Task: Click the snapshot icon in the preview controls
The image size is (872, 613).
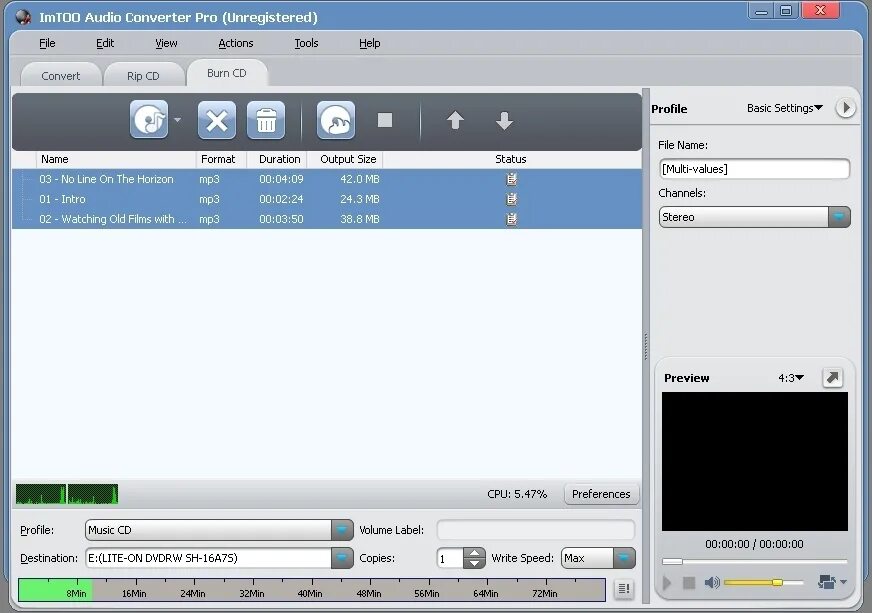Action: (x=827, y=582)
